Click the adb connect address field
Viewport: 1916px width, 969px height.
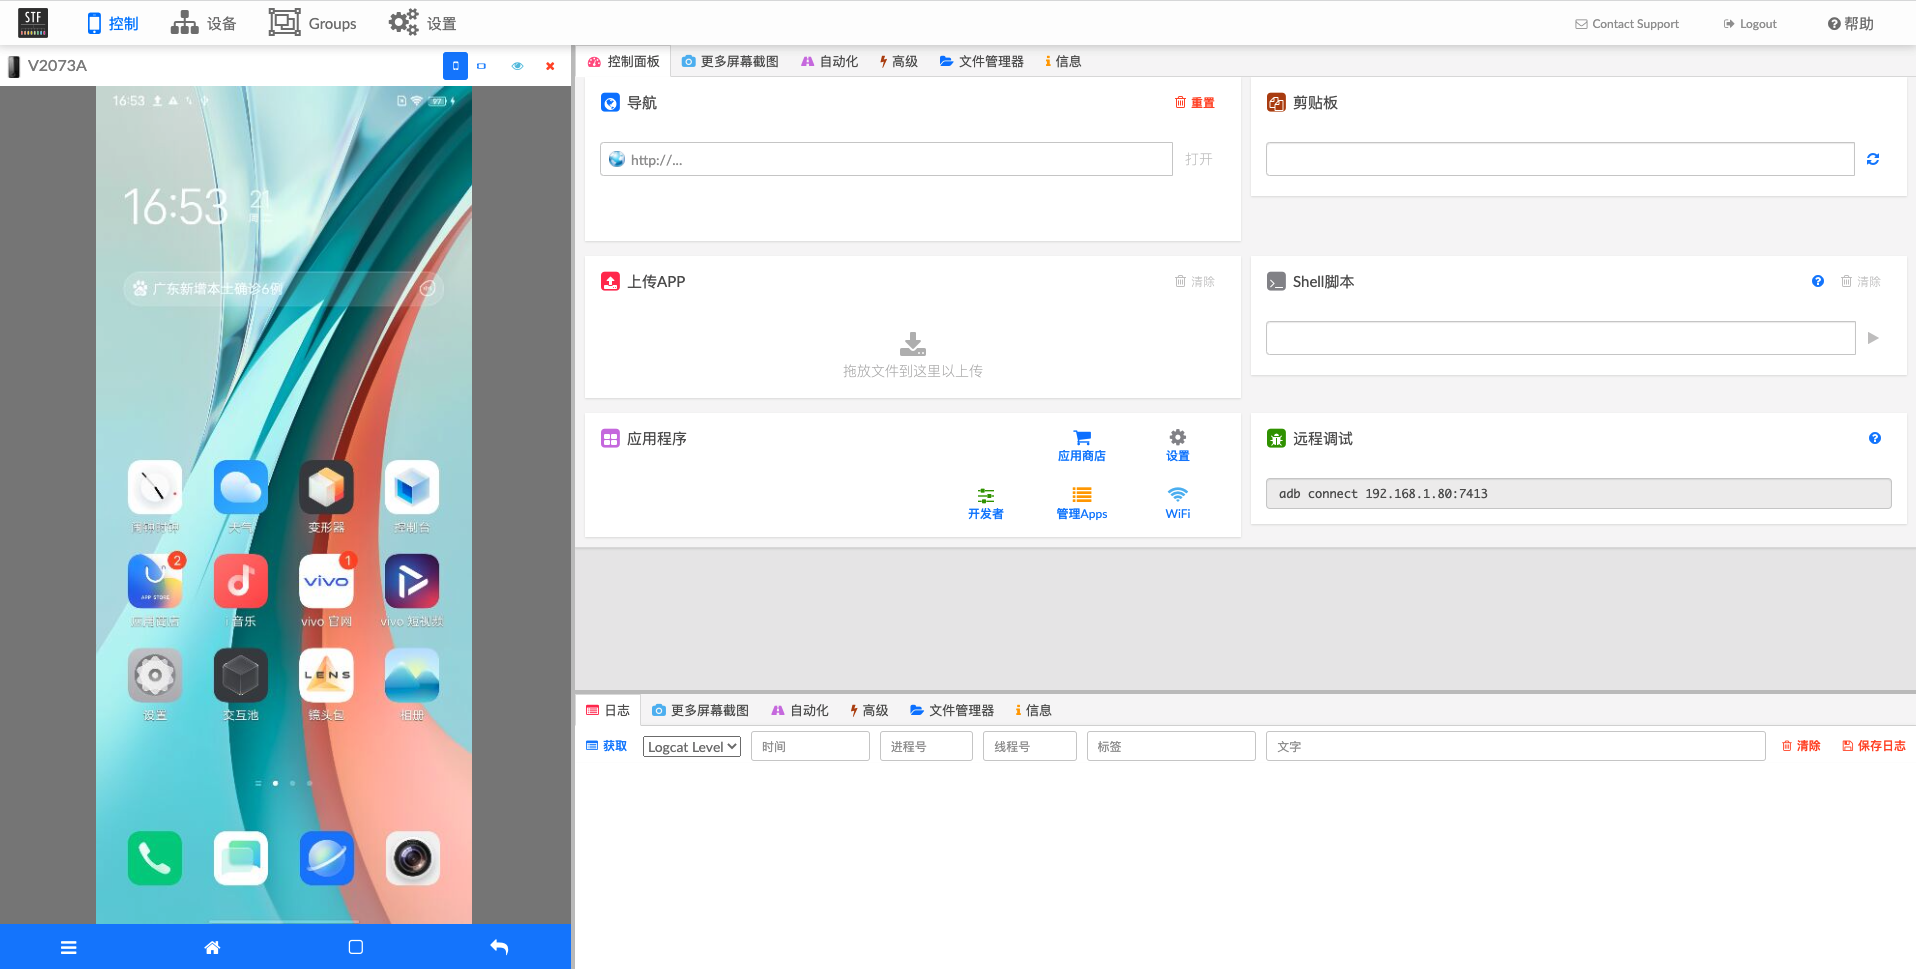(x=1578, y=494)
